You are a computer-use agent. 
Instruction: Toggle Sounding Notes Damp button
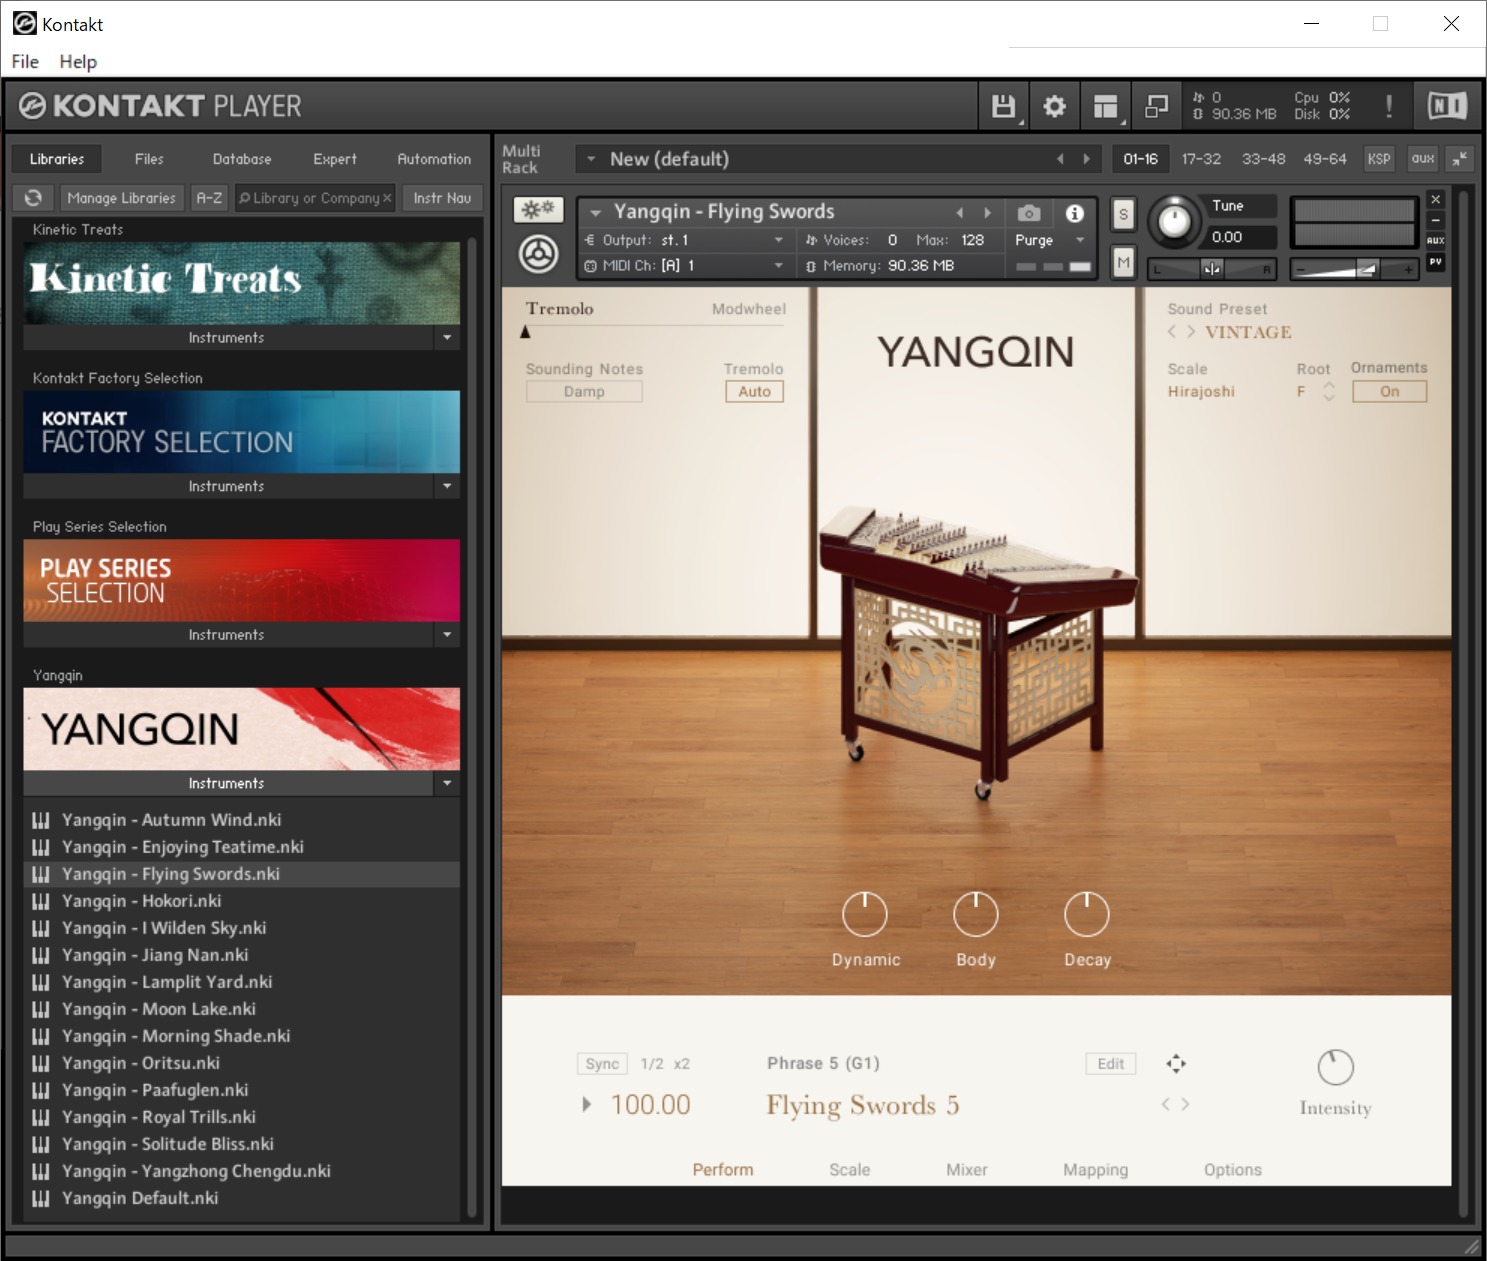[584, 392]
